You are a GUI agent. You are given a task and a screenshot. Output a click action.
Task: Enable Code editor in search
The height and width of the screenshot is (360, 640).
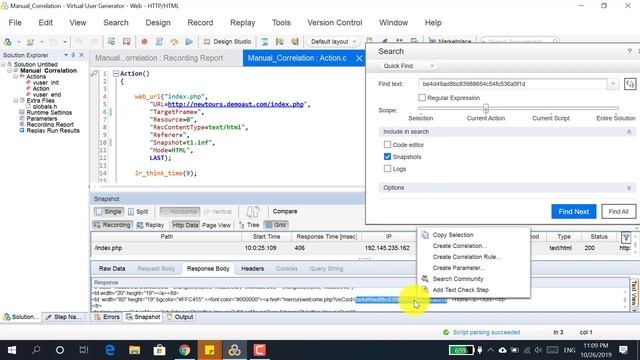387,144
